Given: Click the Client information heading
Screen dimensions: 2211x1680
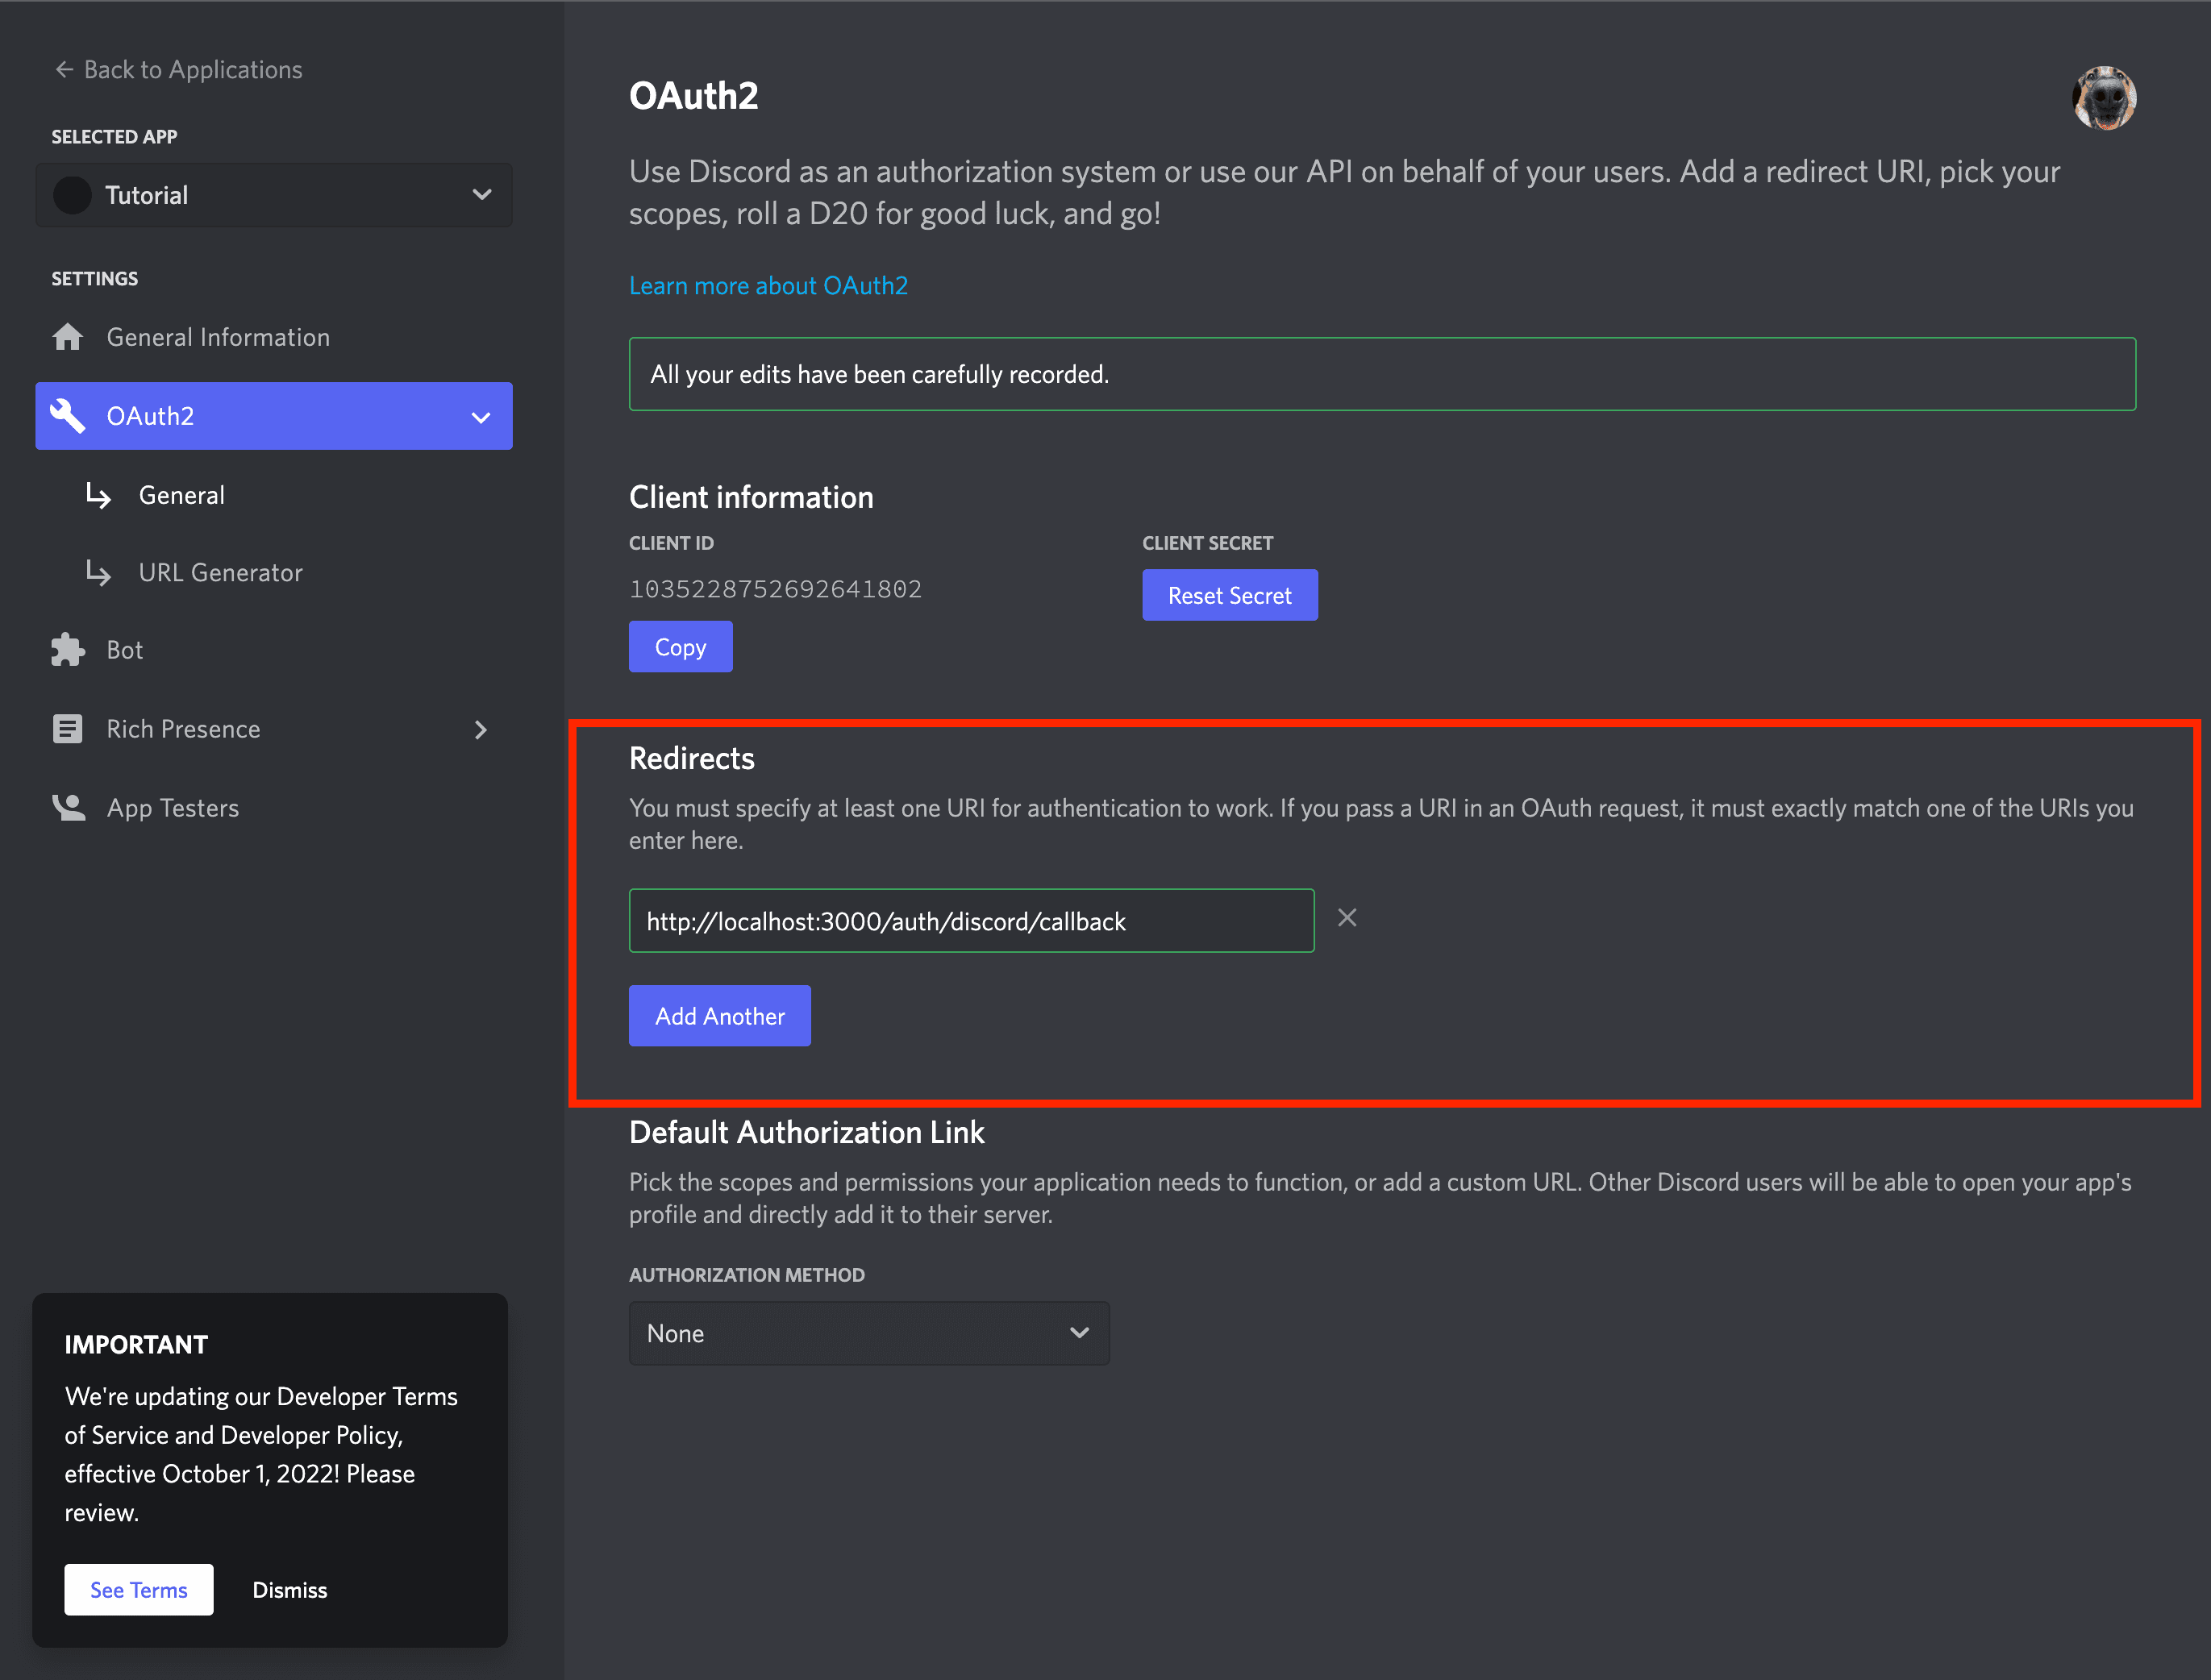Looking at the screenshot, I should pyautogui.click(x=751, y=497).
